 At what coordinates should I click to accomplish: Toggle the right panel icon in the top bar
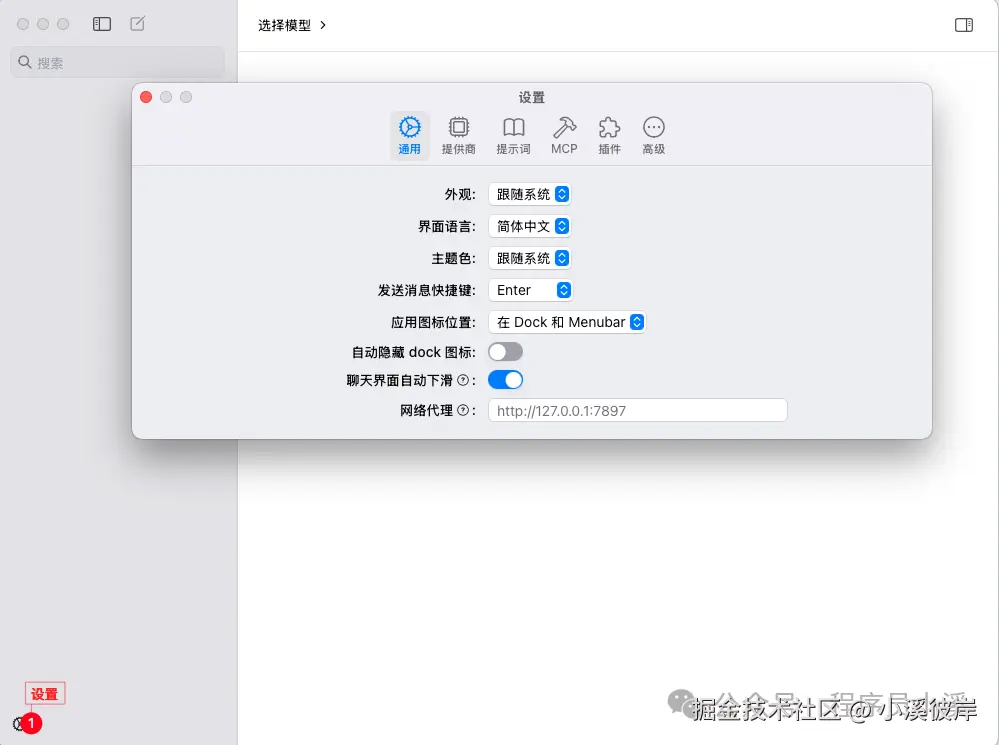pos(963,24)
